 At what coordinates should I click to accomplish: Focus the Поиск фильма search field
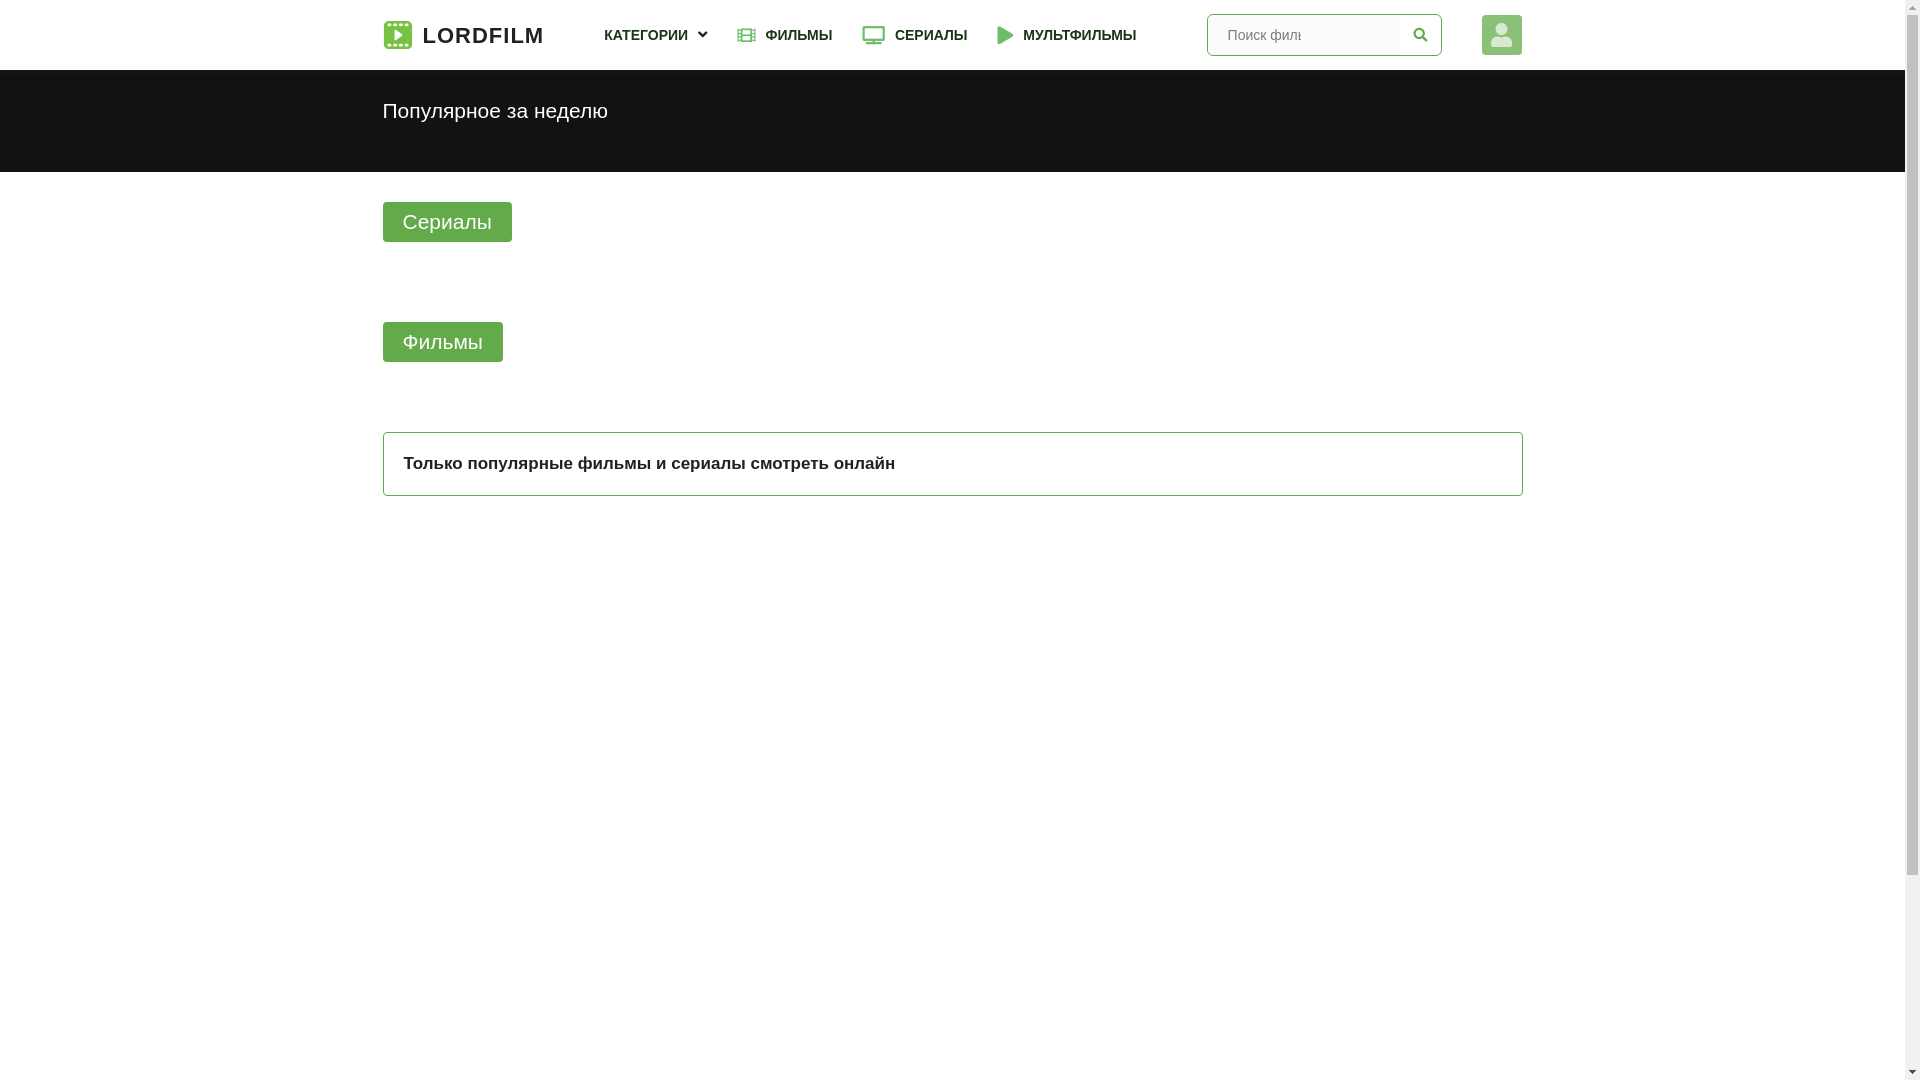click(1303, 35)
